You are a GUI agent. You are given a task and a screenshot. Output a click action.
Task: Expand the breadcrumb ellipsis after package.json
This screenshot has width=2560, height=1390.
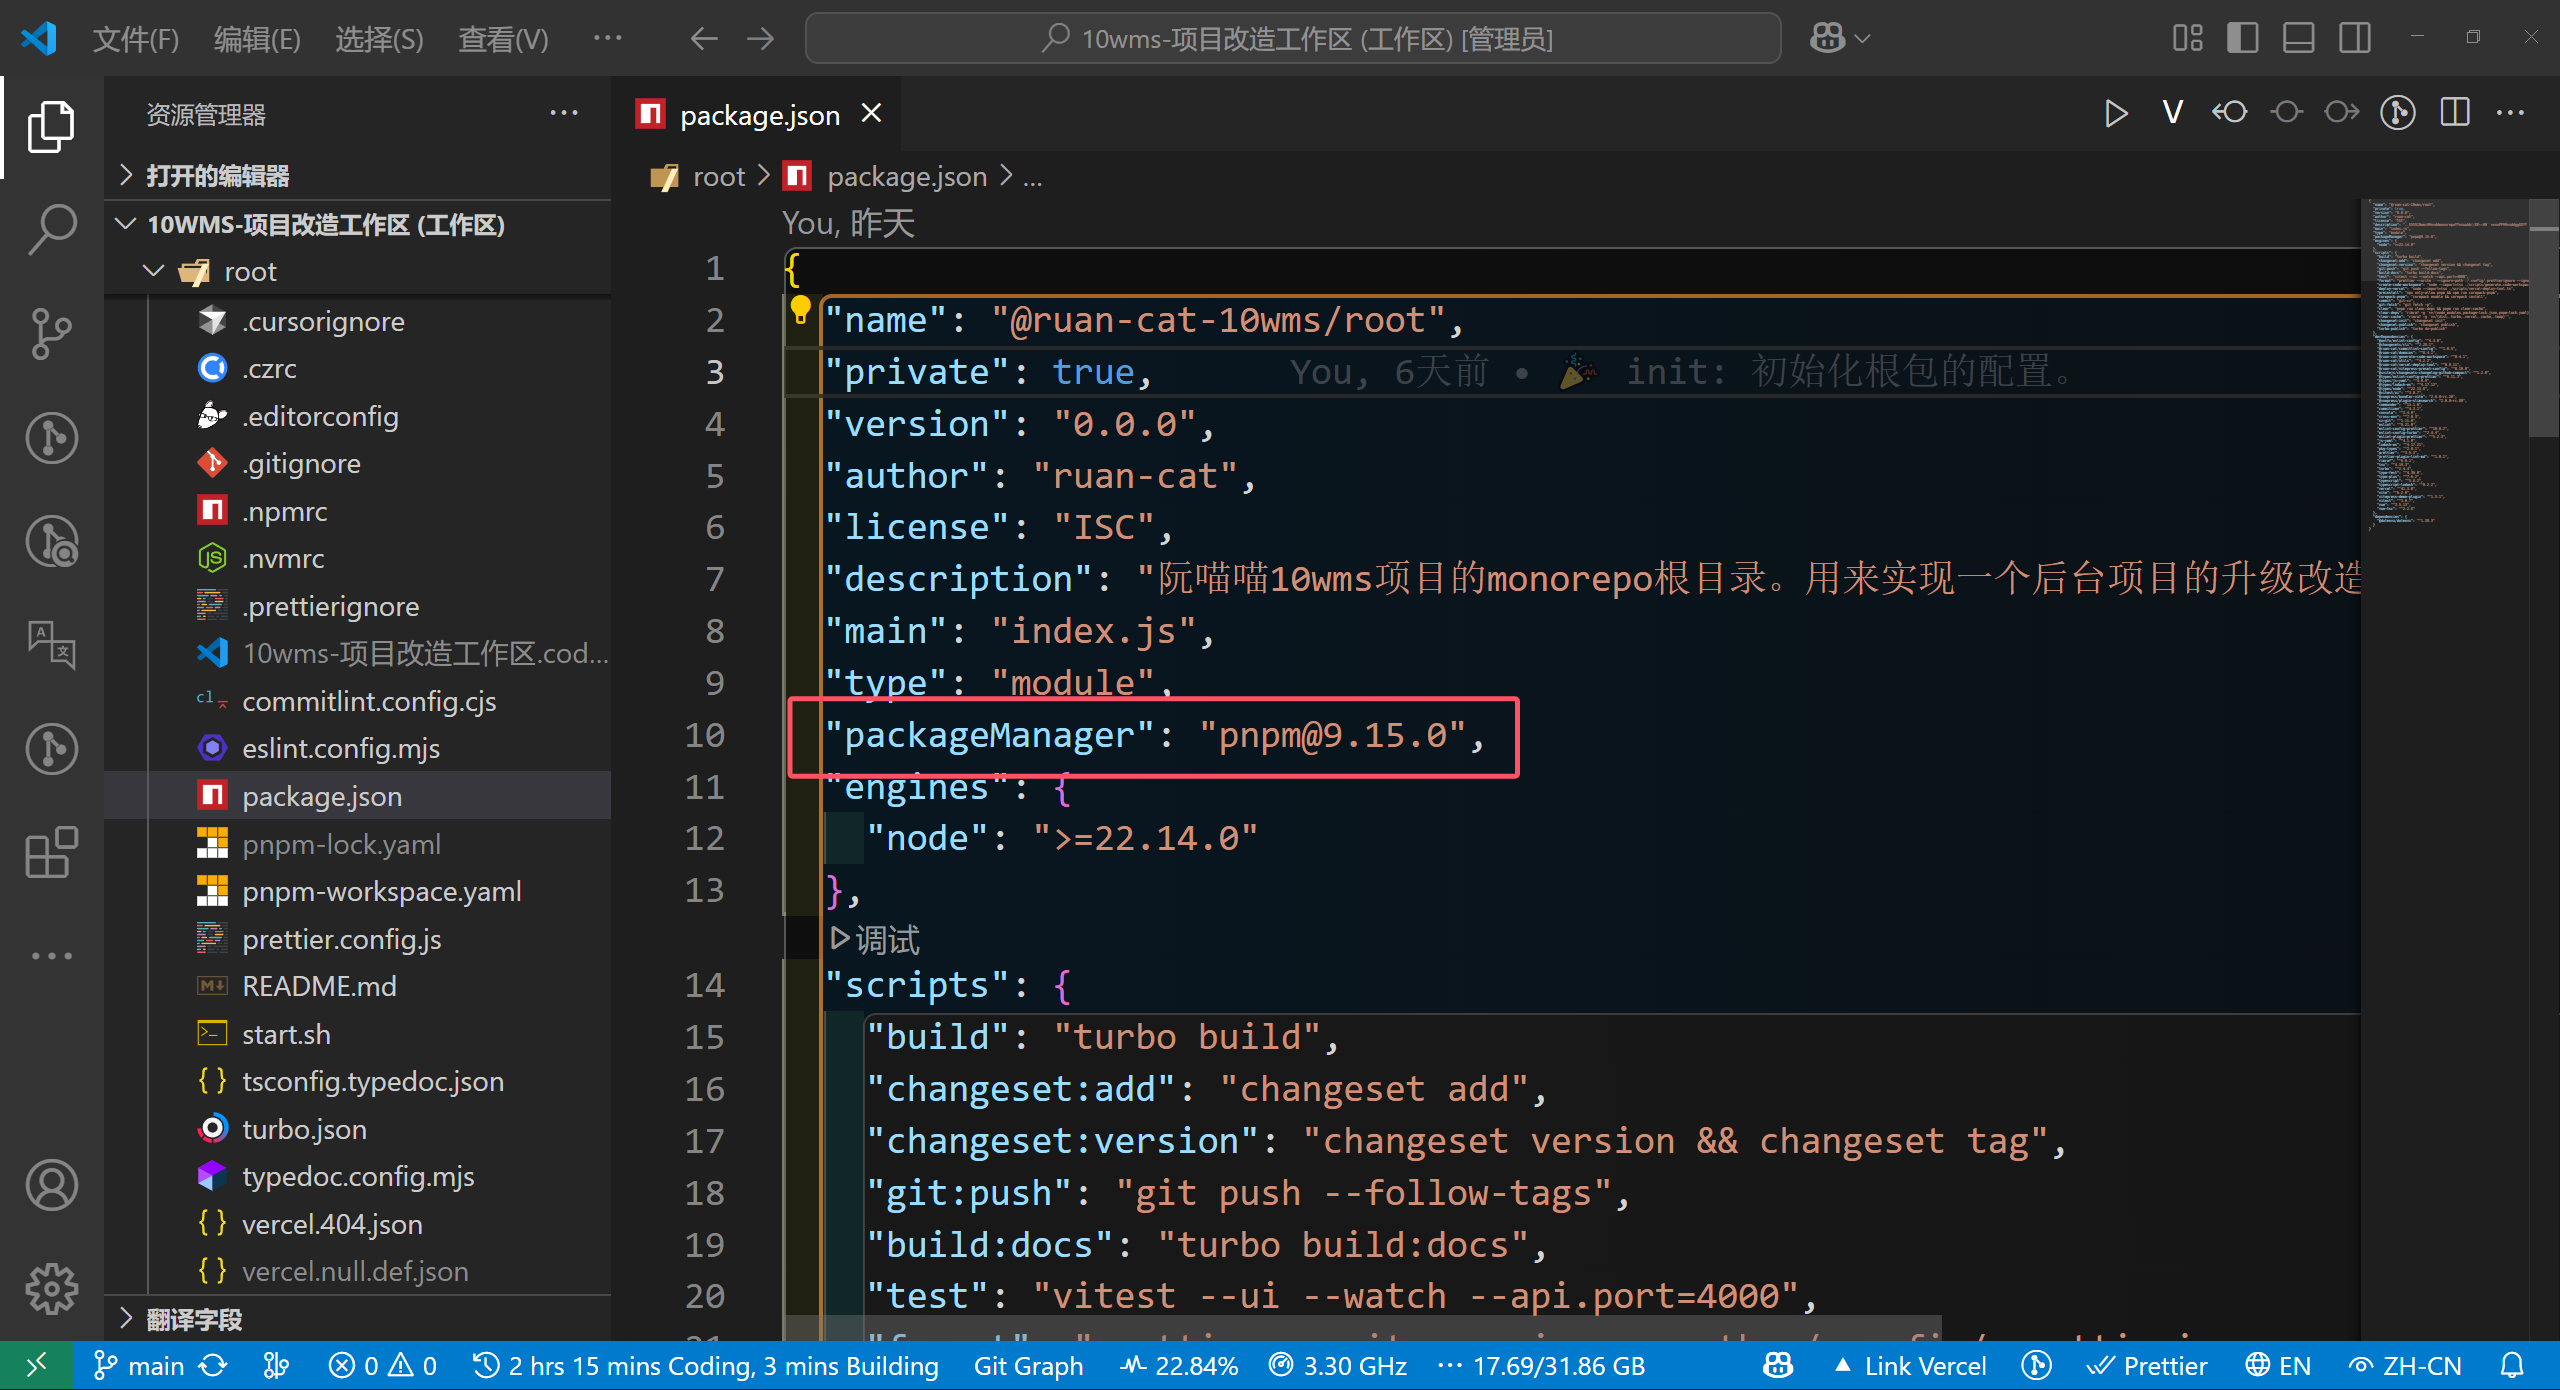click(x=1033, y=177)
